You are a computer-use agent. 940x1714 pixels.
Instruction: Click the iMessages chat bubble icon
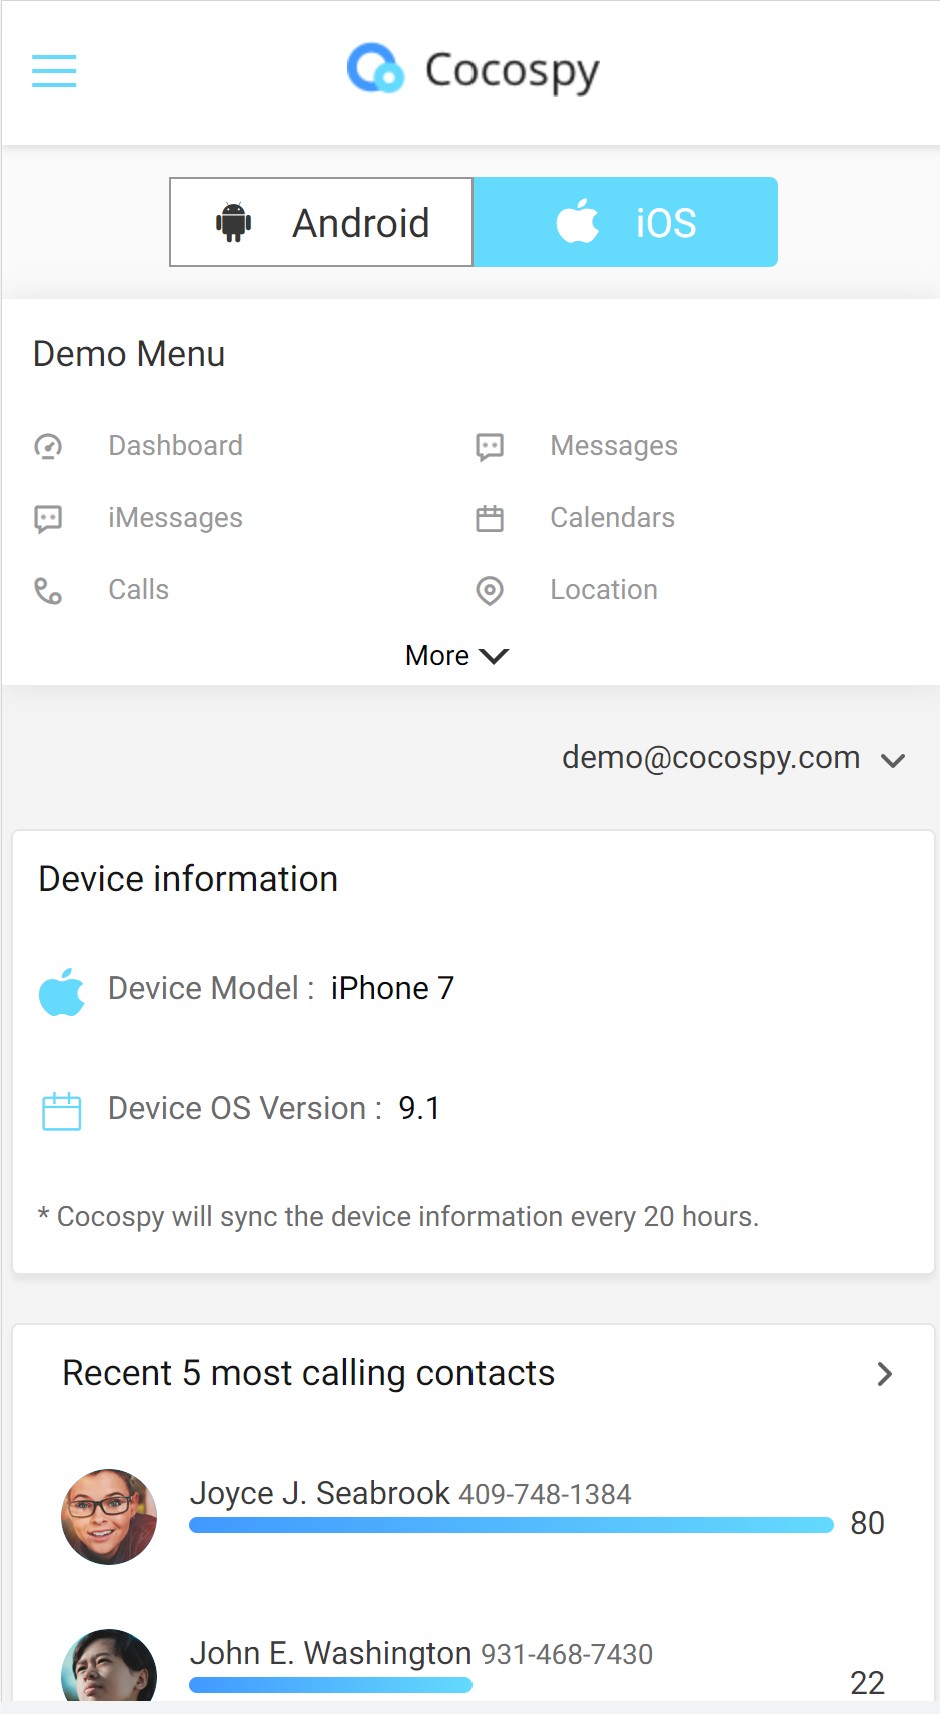(x=48, y=518)
